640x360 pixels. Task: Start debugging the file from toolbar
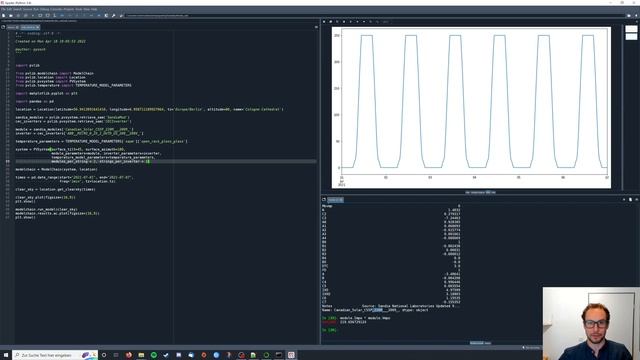coord(62,16)
